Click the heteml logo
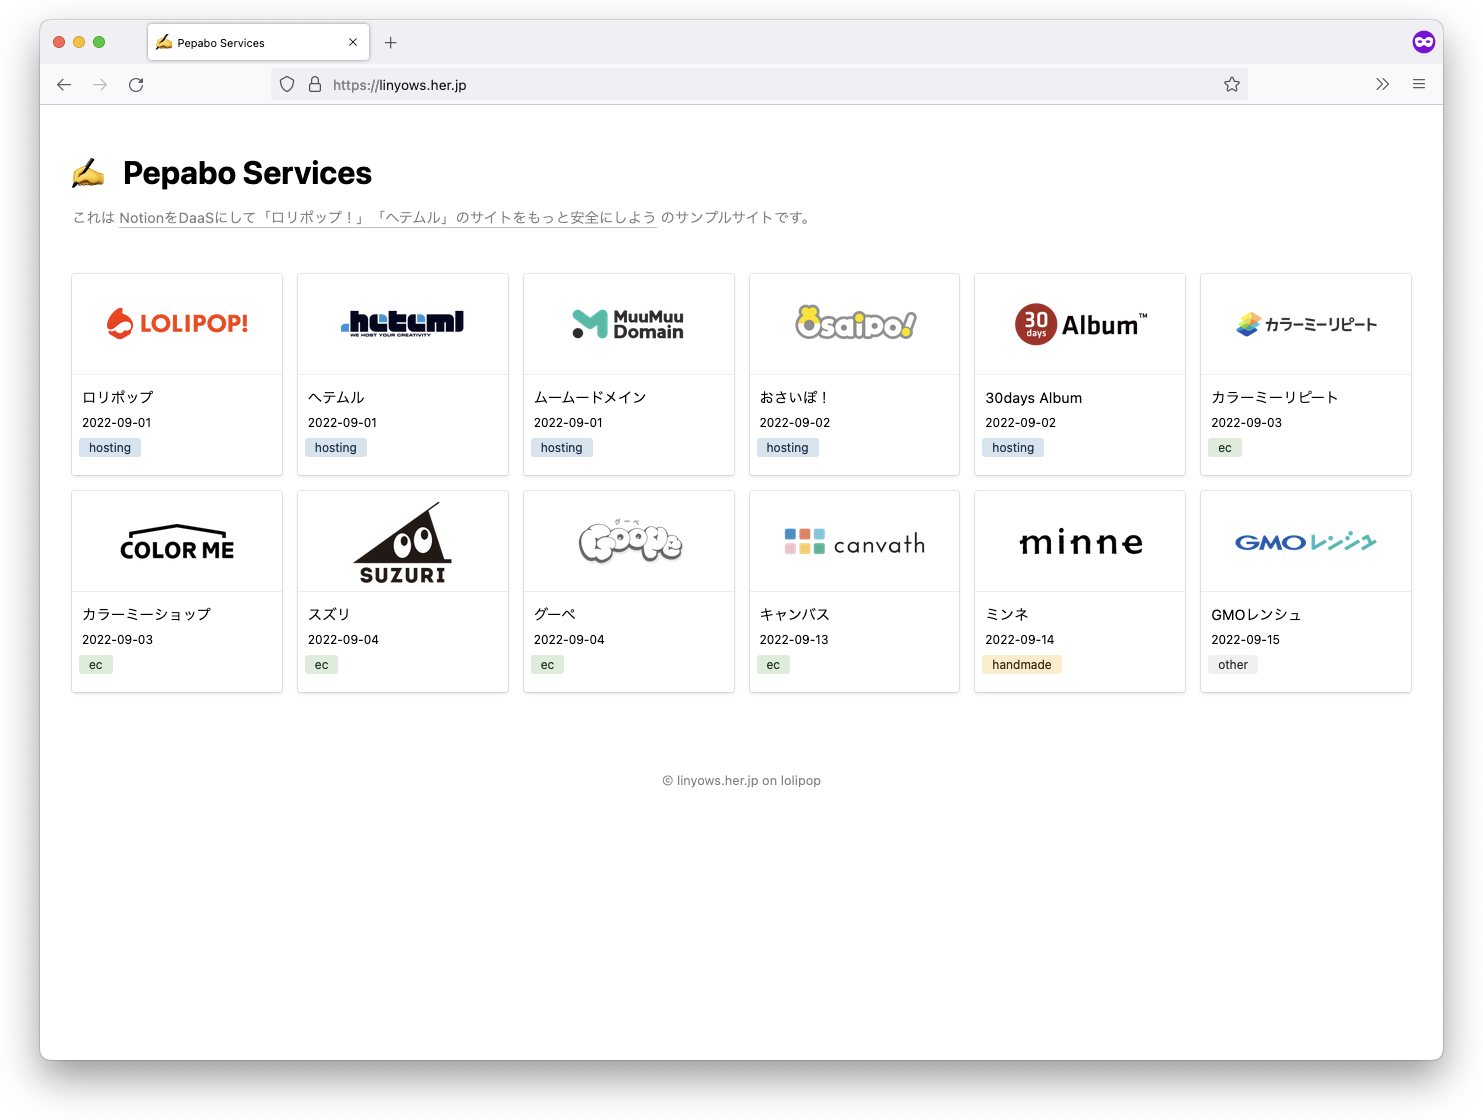Screen dimensions: 1483x1120 tap(402, 323)
